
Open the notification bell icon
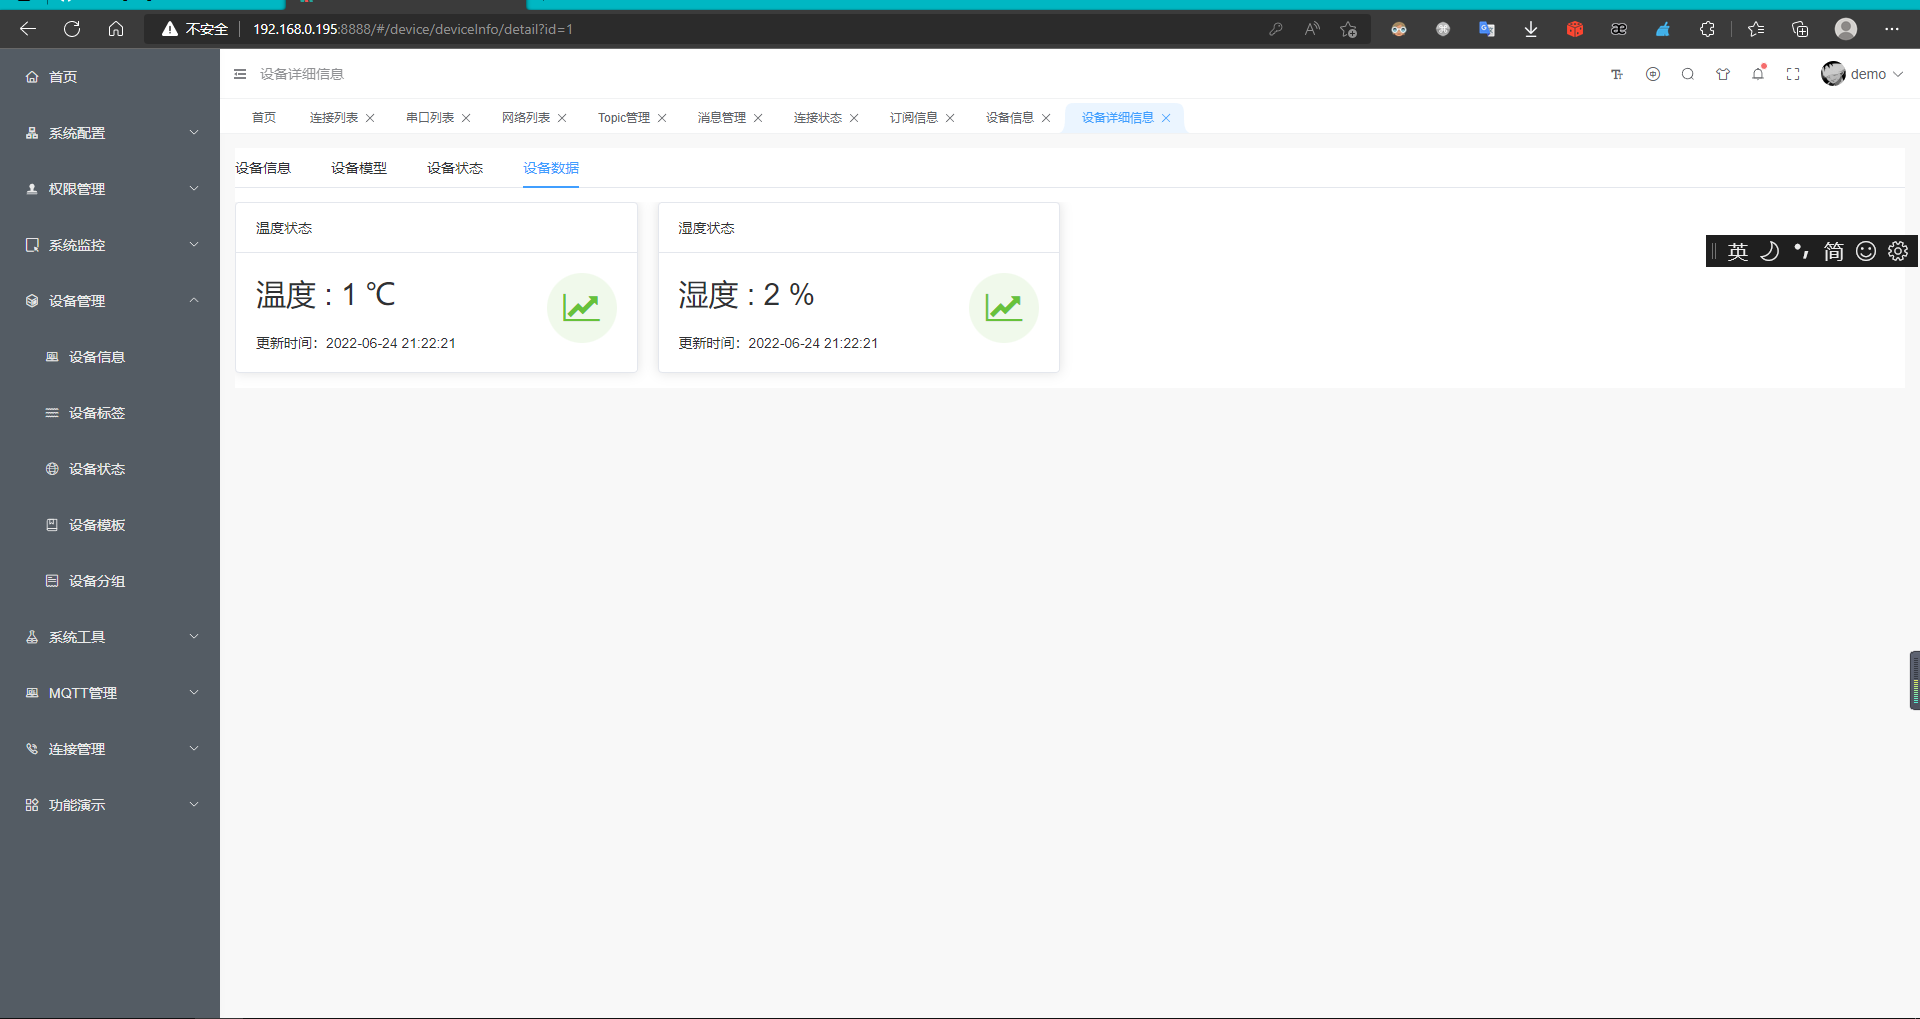coord(1758,73)
